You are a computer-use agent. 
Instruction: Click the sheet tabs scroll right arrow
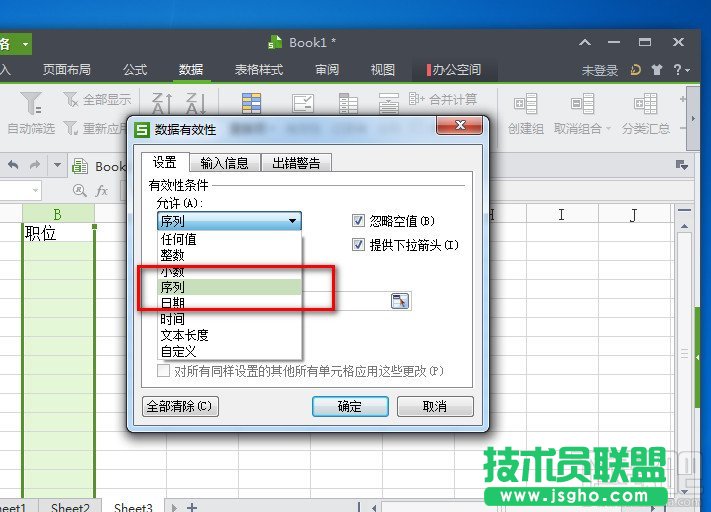174,507
